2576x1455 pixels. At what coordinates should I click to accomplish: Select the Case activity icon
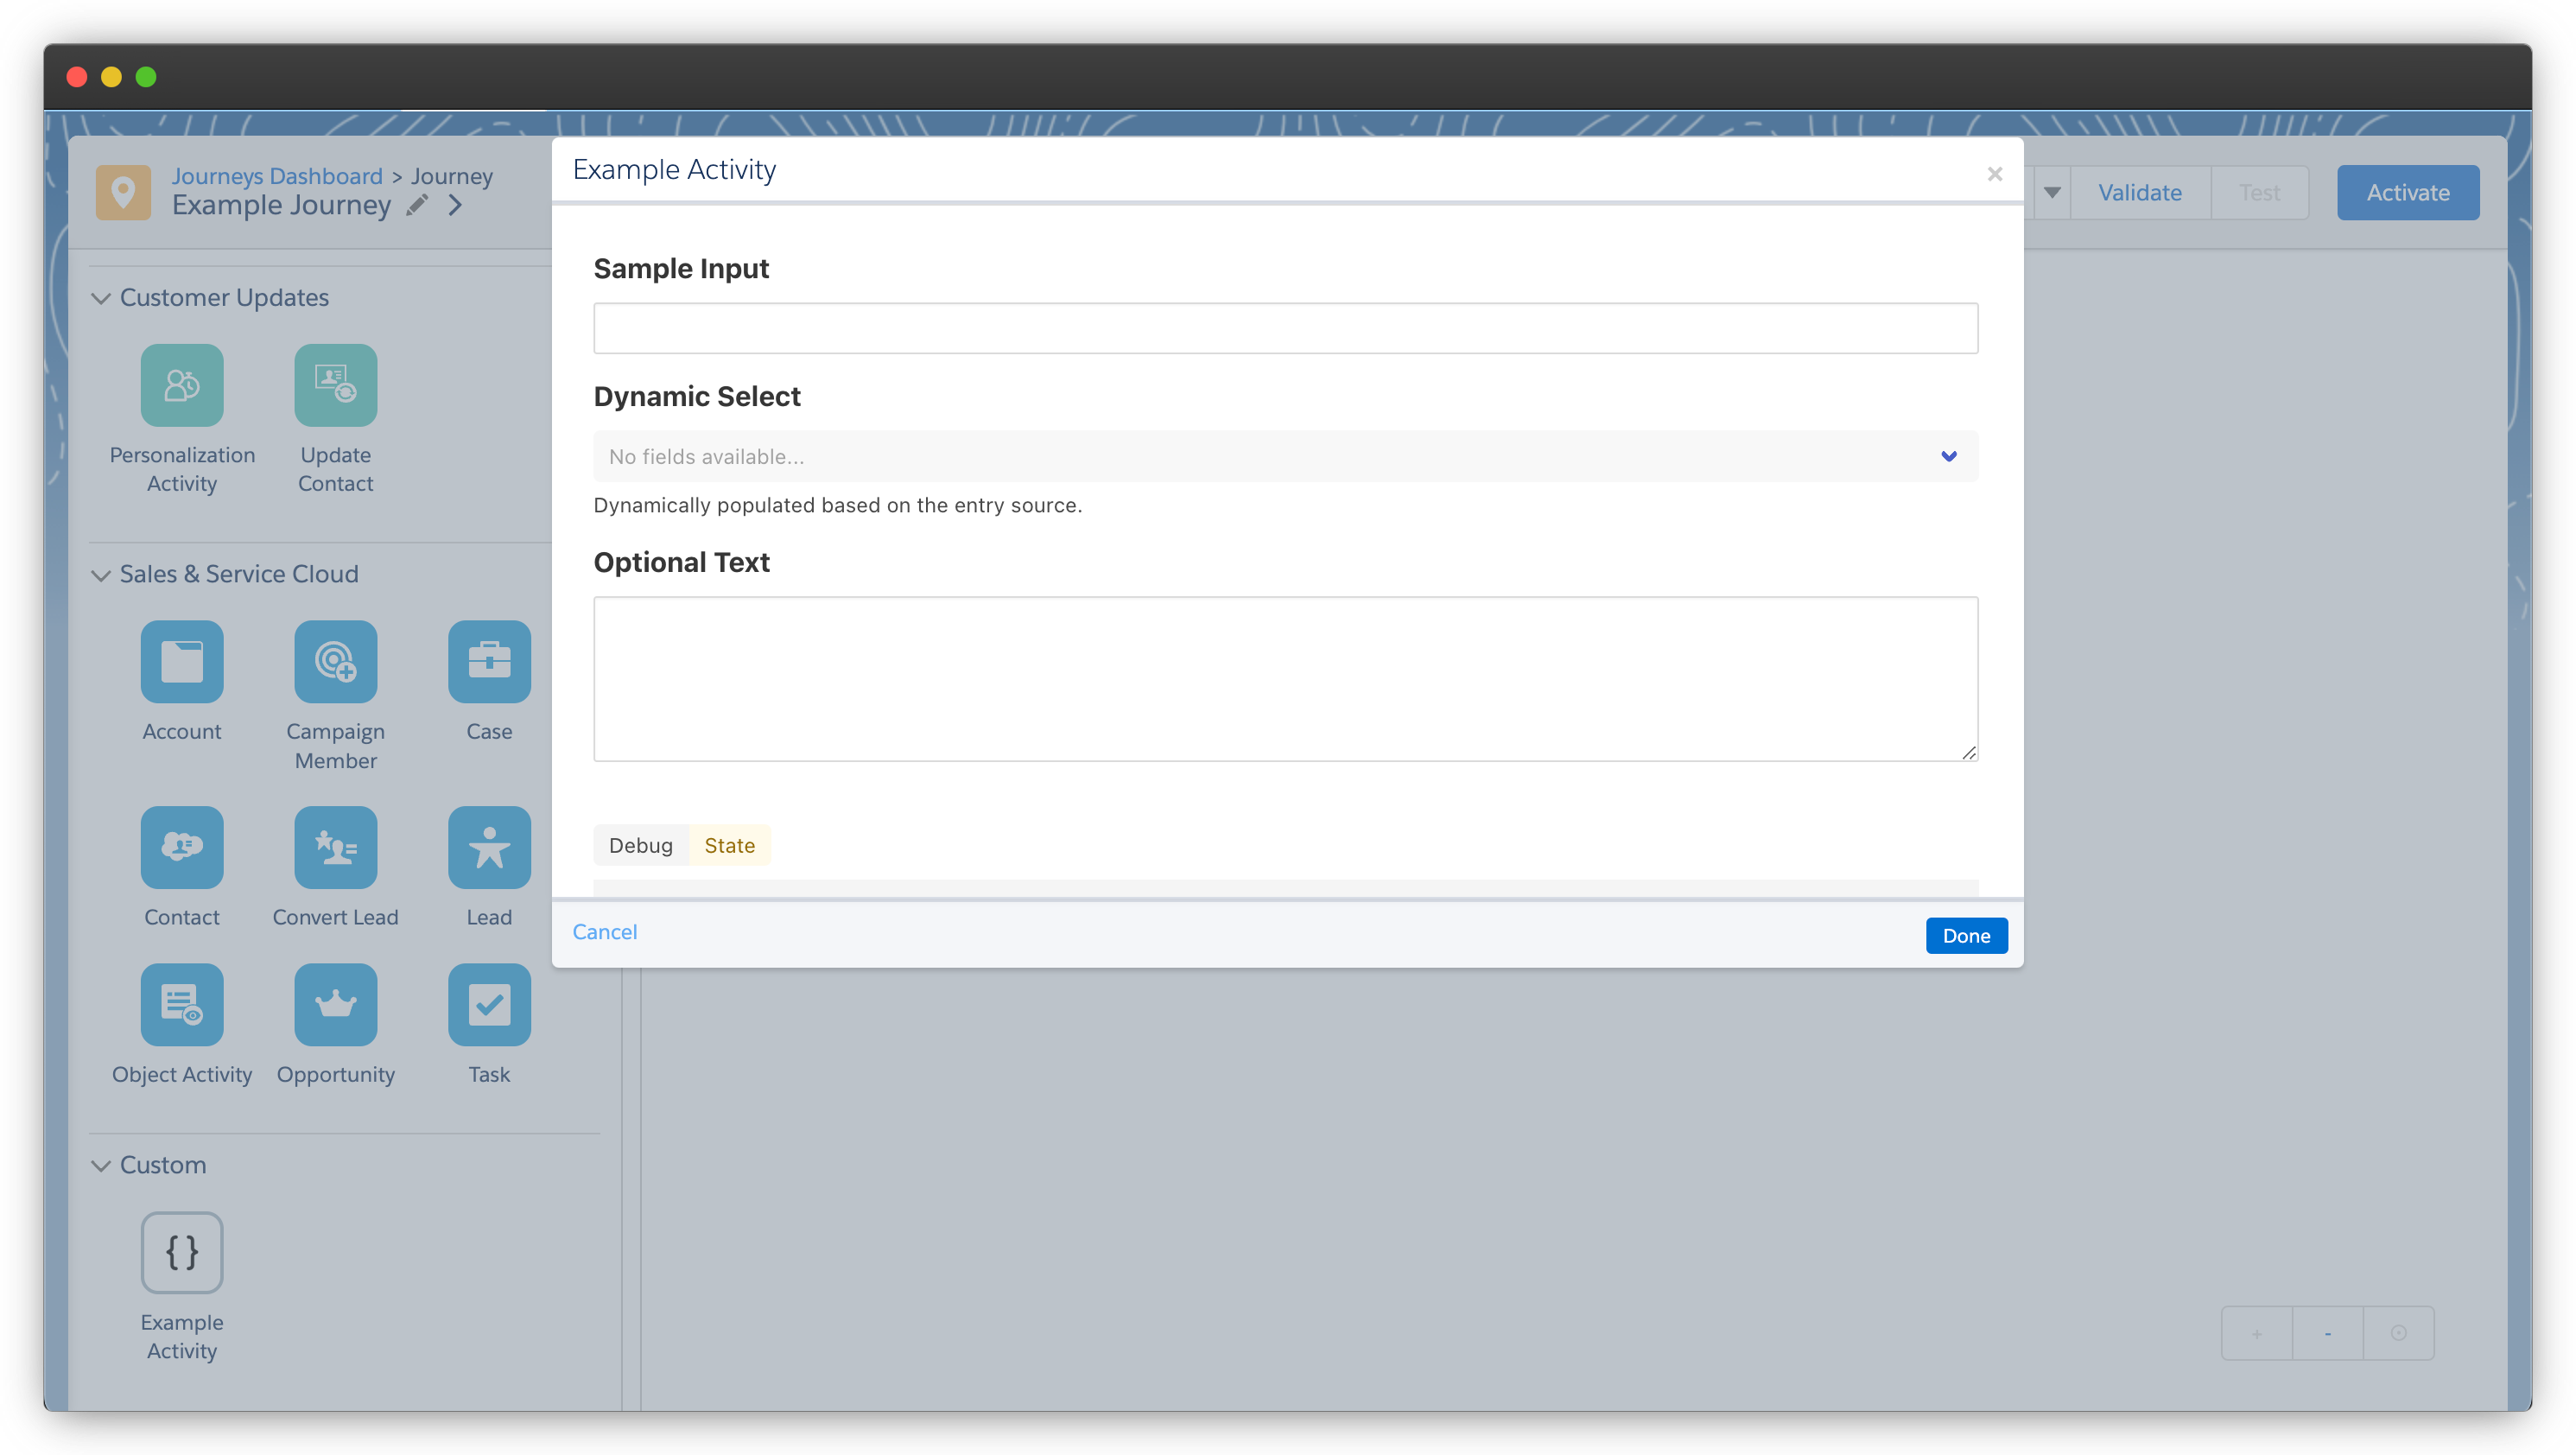[x=489, y=661]
